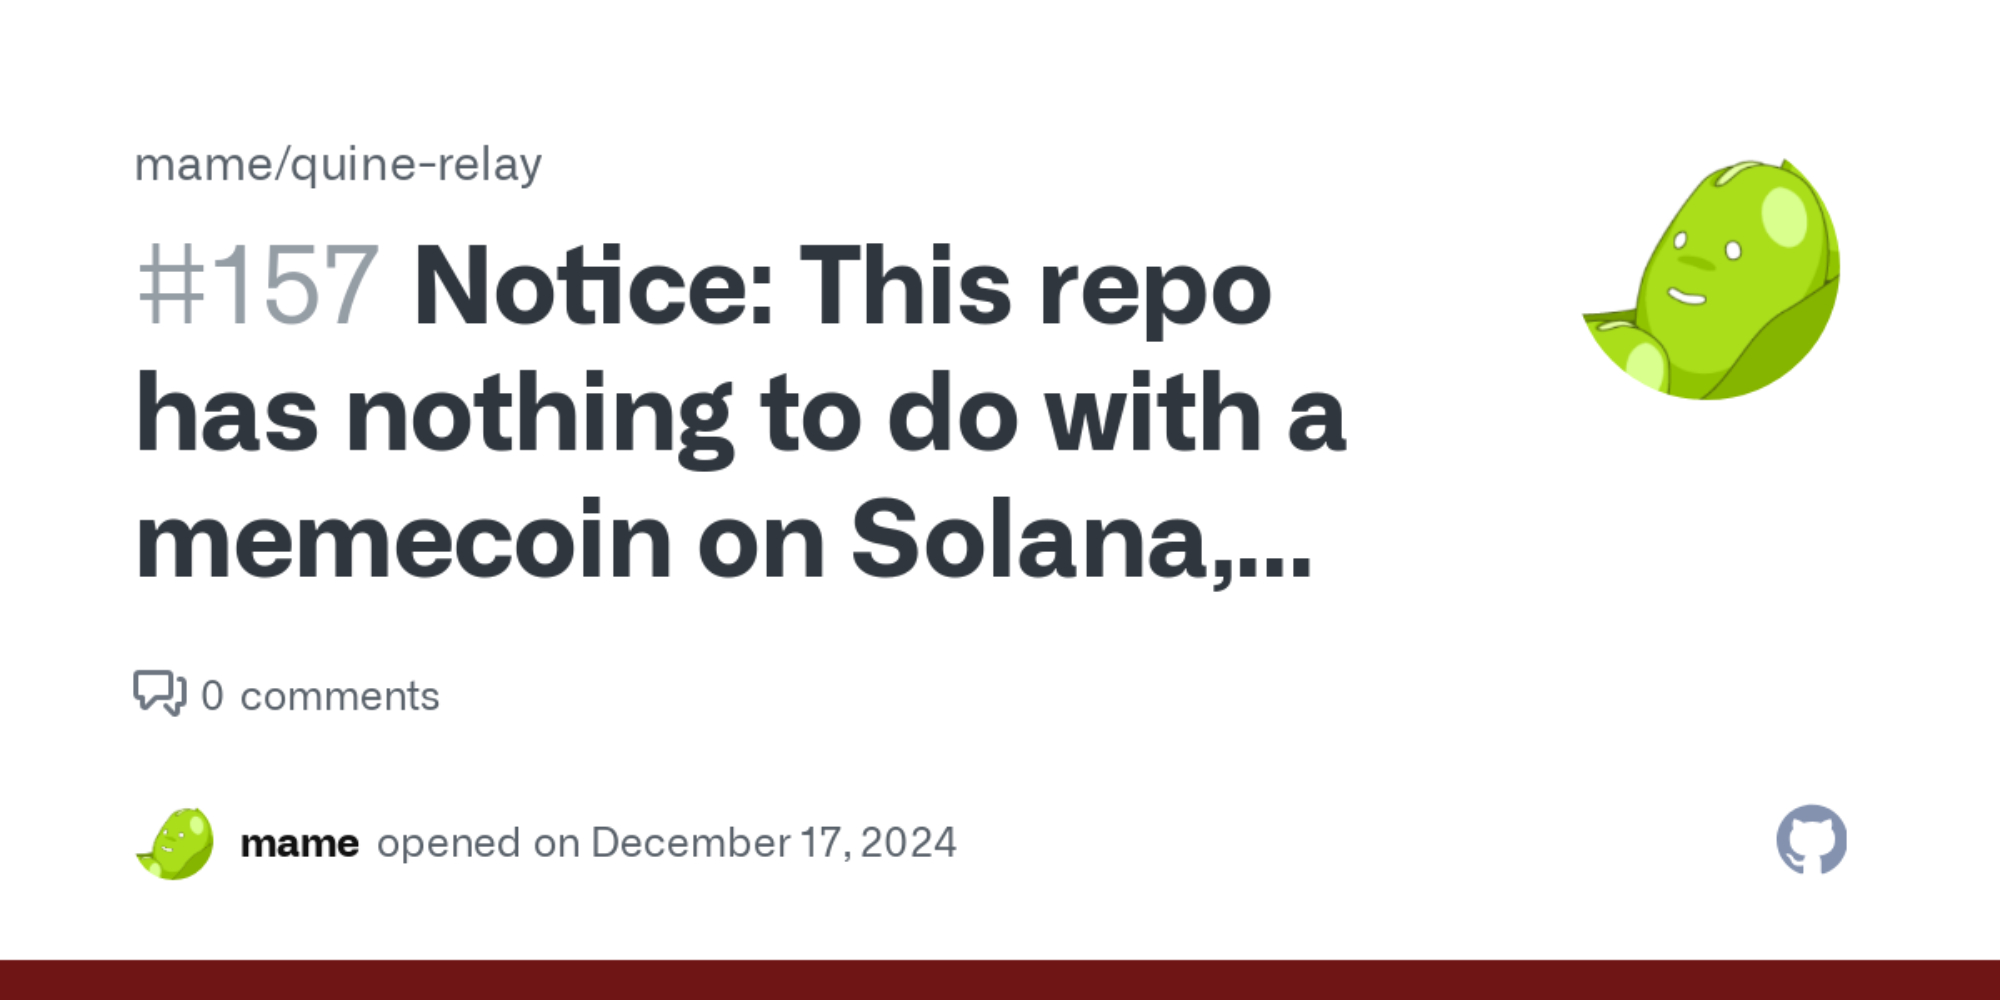Click the dark red bar at bottom
This screenshot has width=2000, height=1000.
(1000, 980)
